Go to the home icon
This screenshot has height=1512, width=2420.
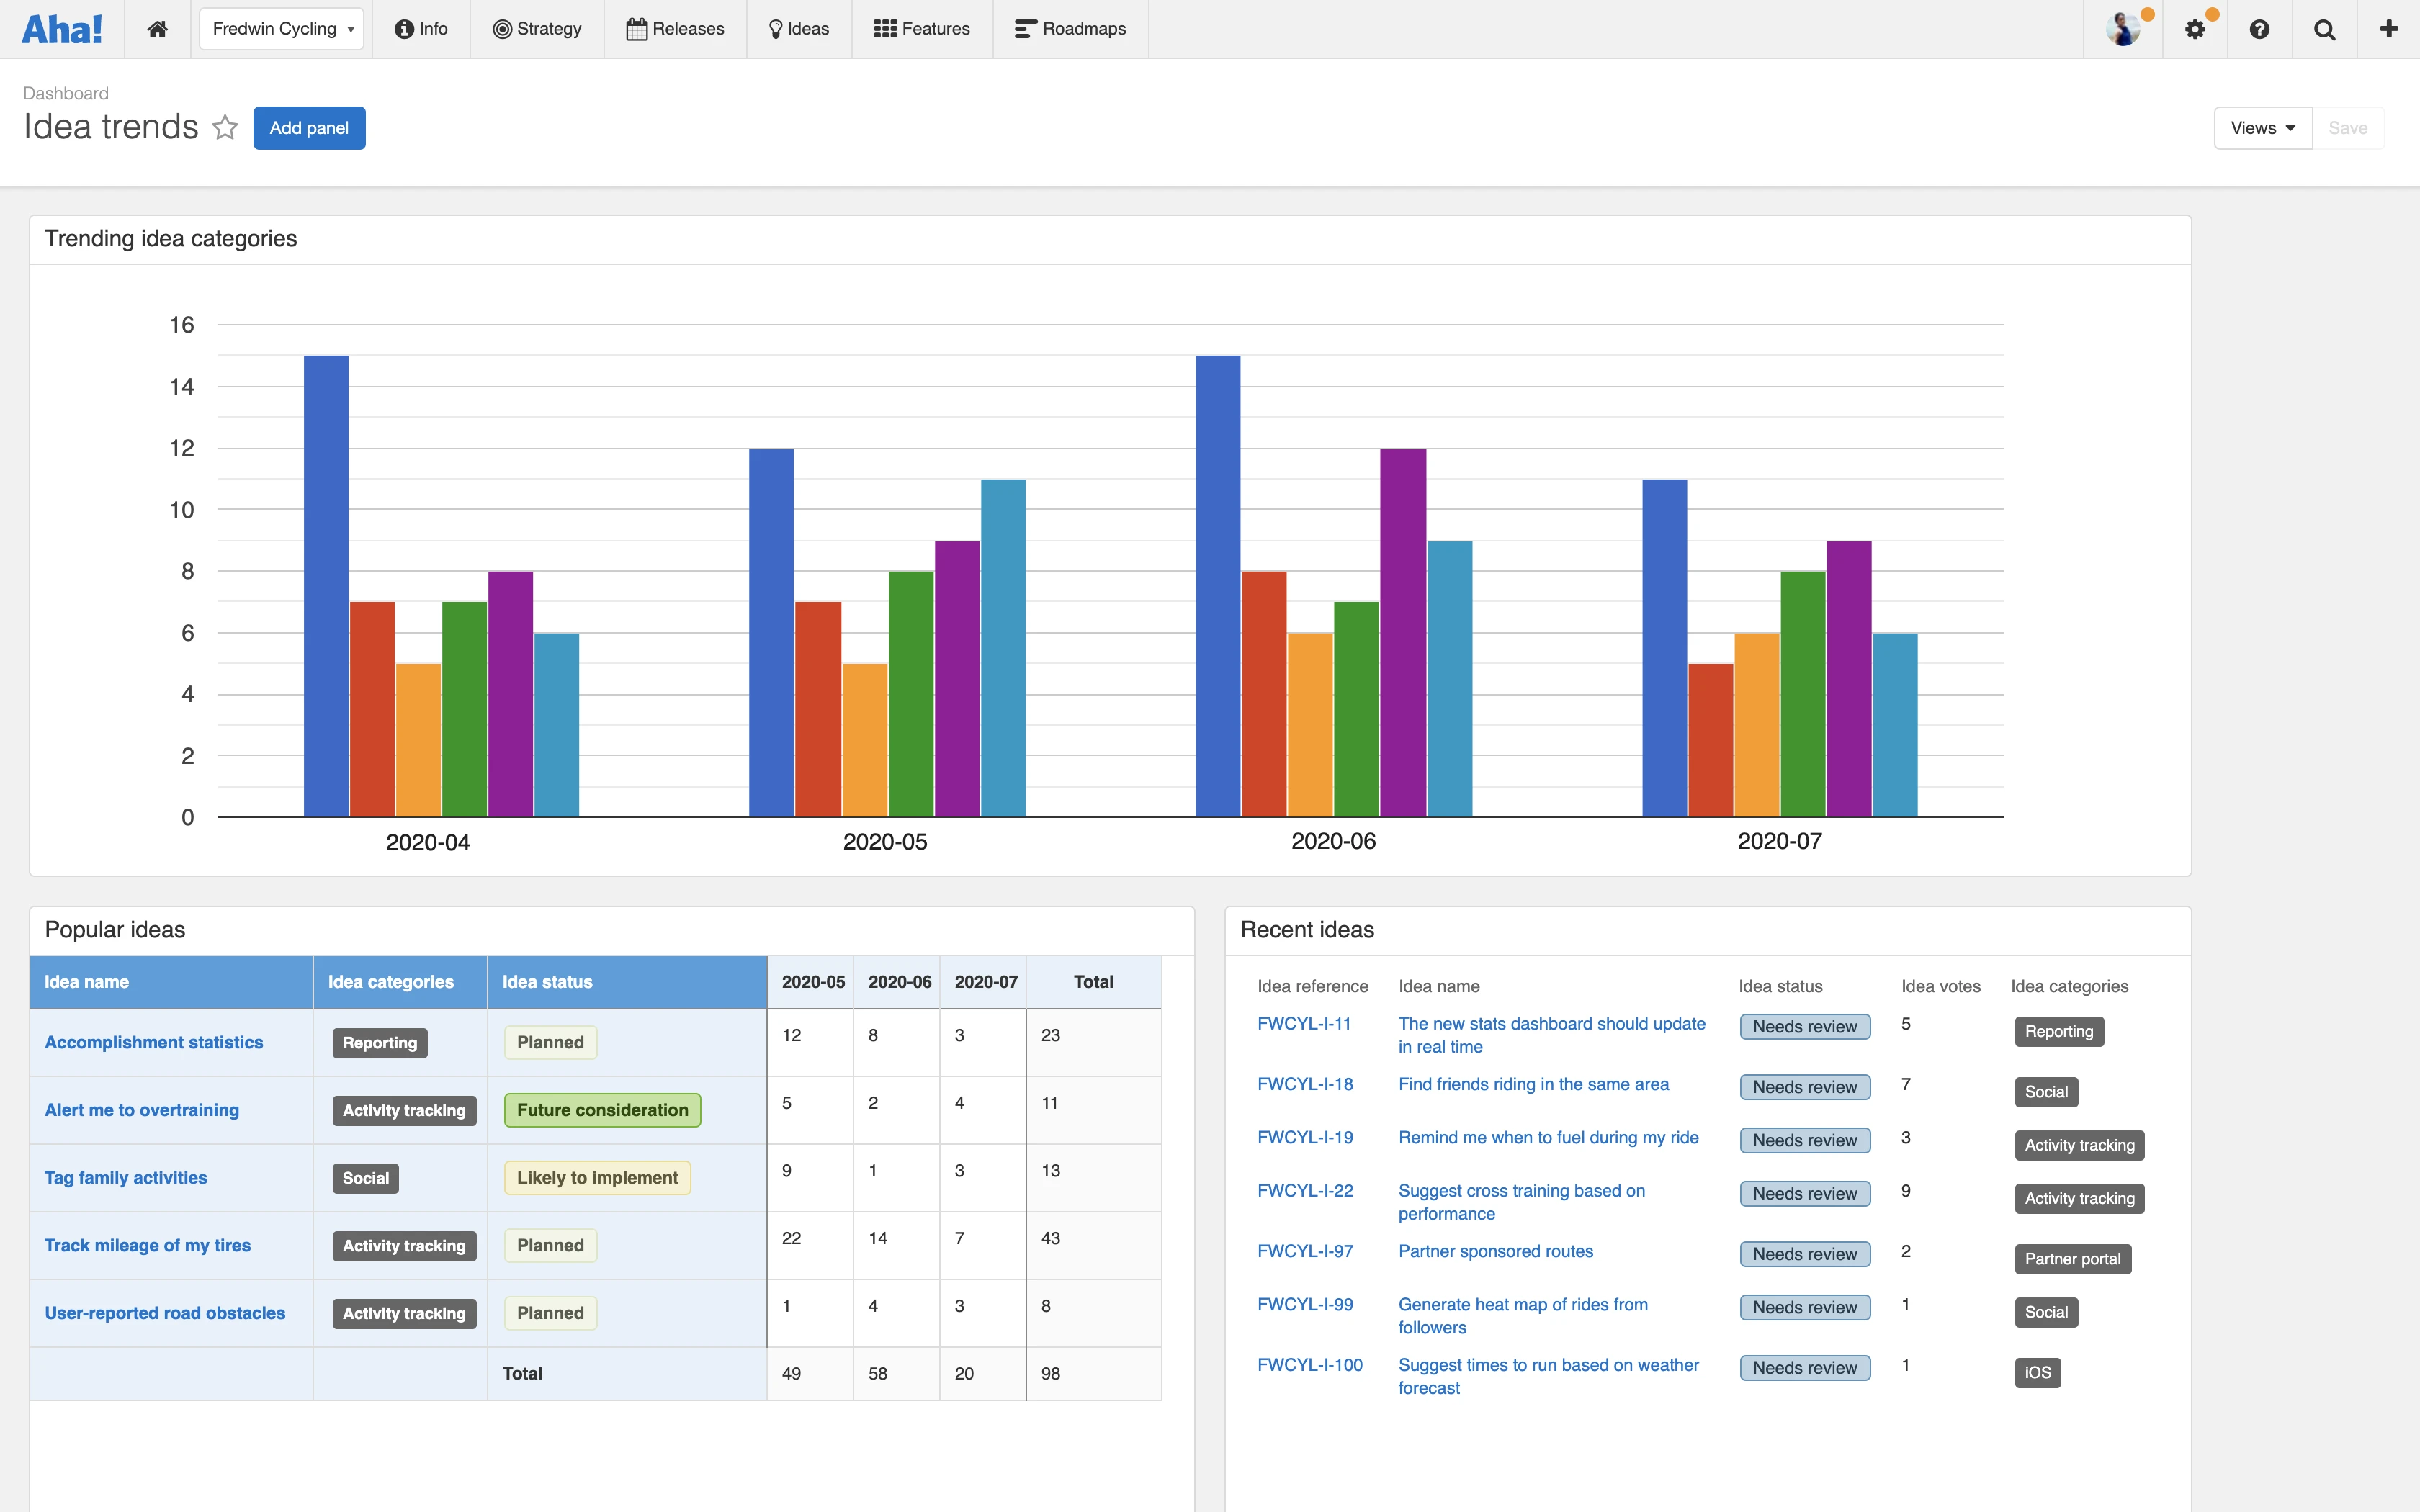click(157, 29)
